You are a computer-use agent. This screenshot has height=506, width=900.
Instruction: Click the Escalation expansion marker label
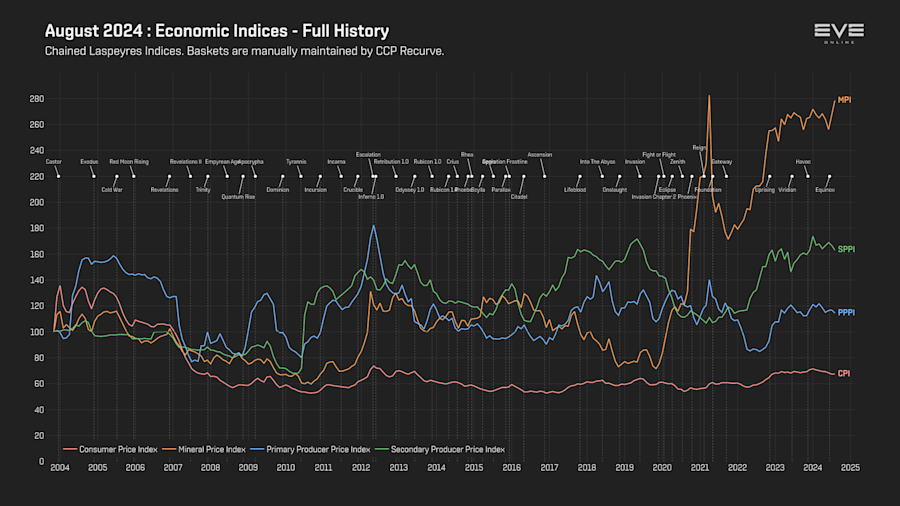click(x=368, y=155)
